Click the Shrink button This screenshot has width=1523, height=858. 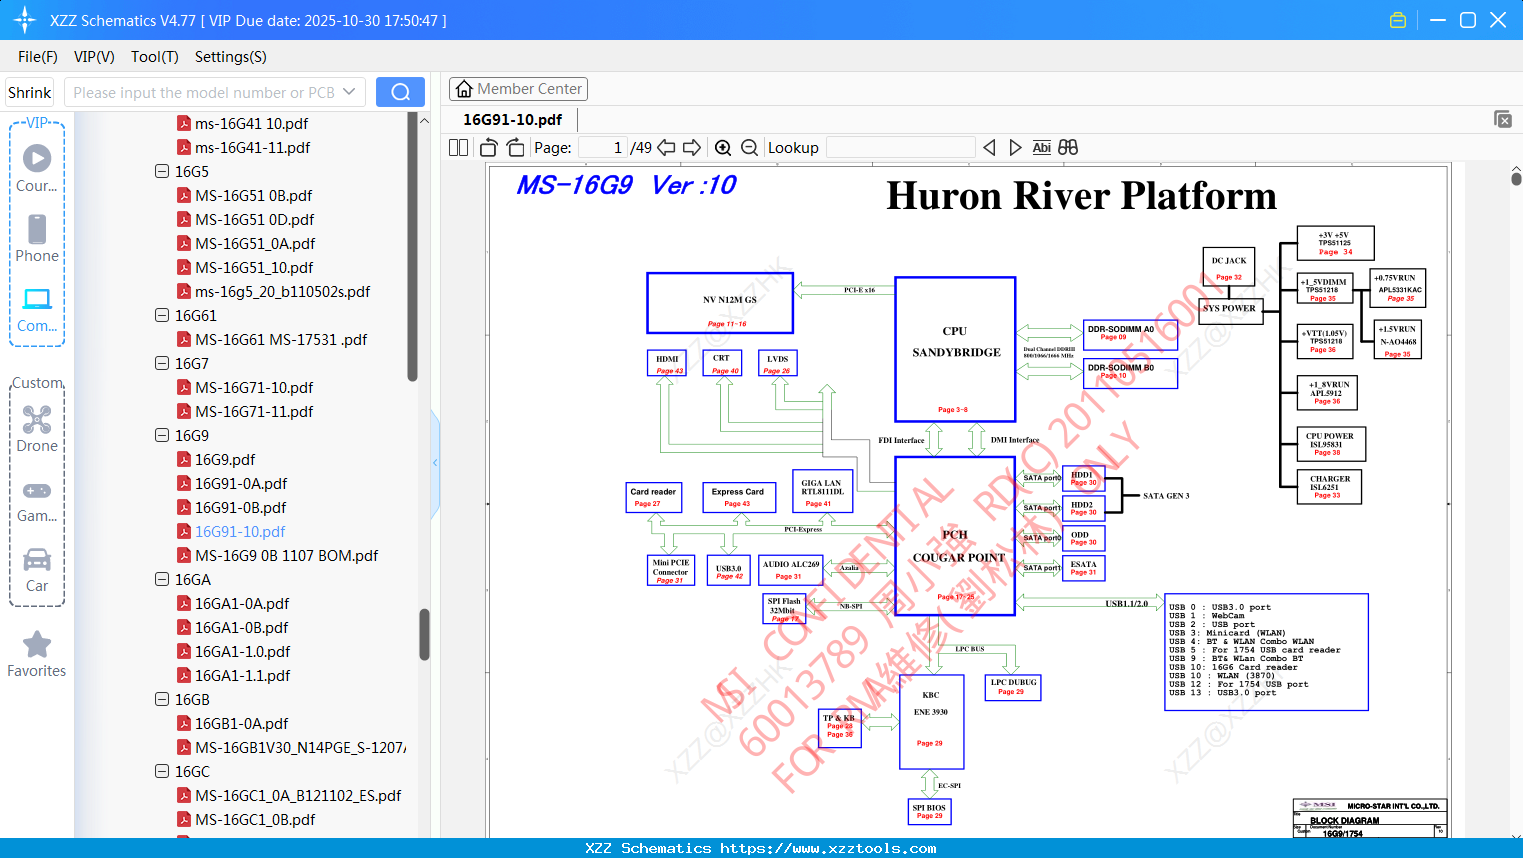coord(29,92)
